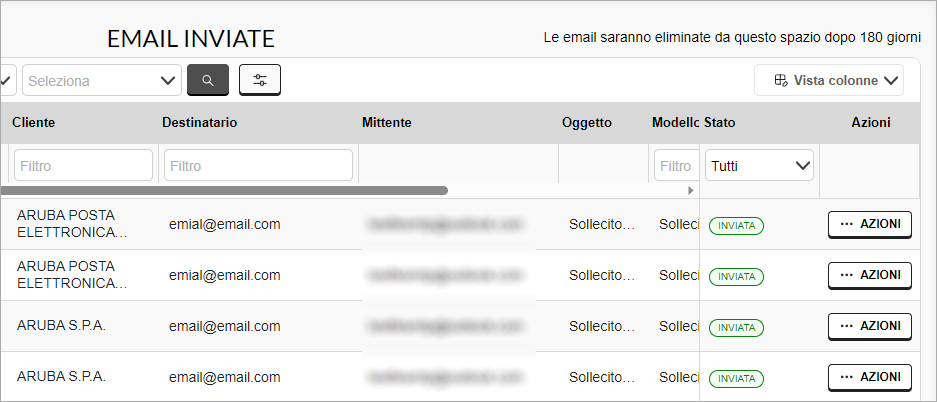Viewport: 937px width, 402px height.
Task: Click the Modello filter input field
Action: [x=676, y=165]
